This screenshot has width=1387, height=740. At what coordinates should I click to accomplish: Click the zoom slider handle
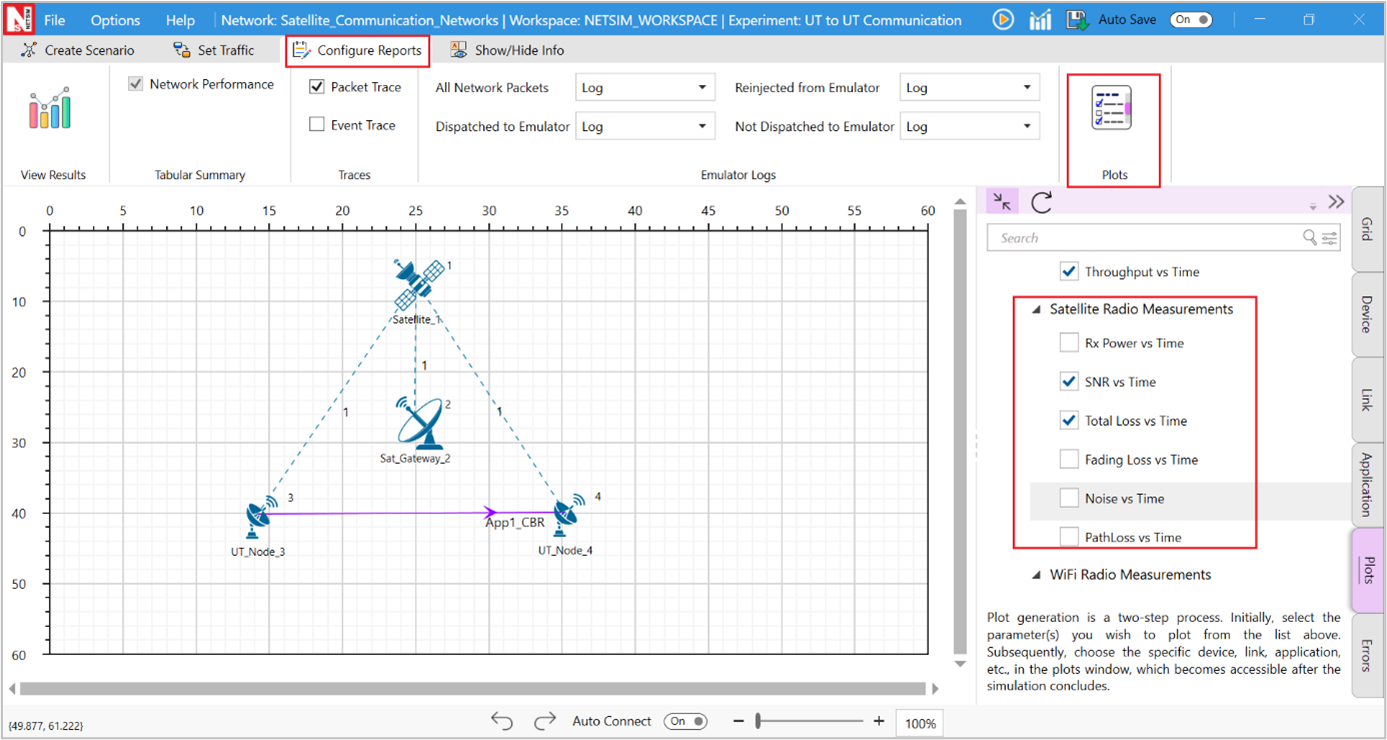[759, 721]
